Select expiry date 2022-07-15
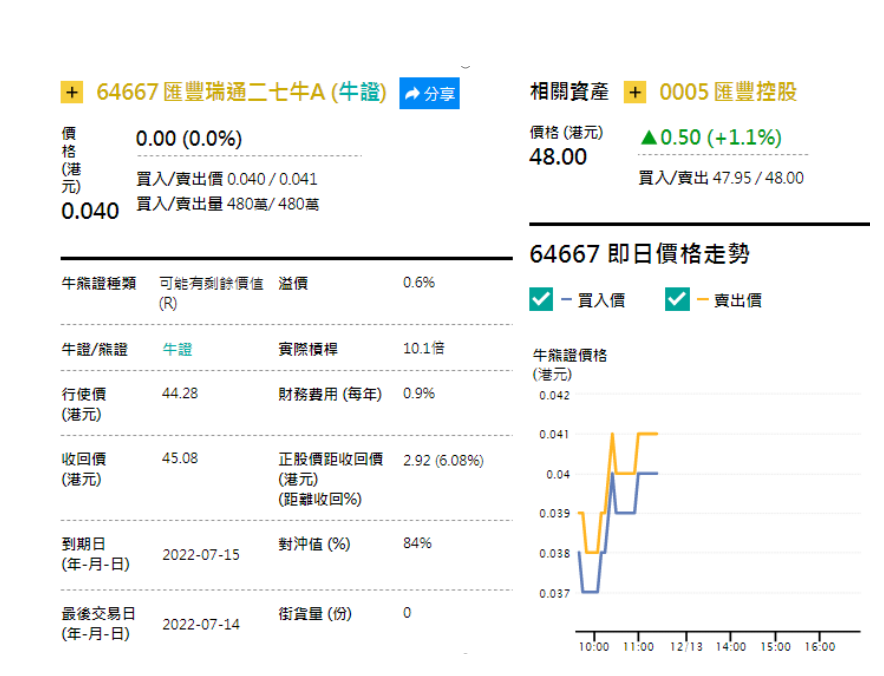Screen dimensions: 884x676 coord(201,555)
